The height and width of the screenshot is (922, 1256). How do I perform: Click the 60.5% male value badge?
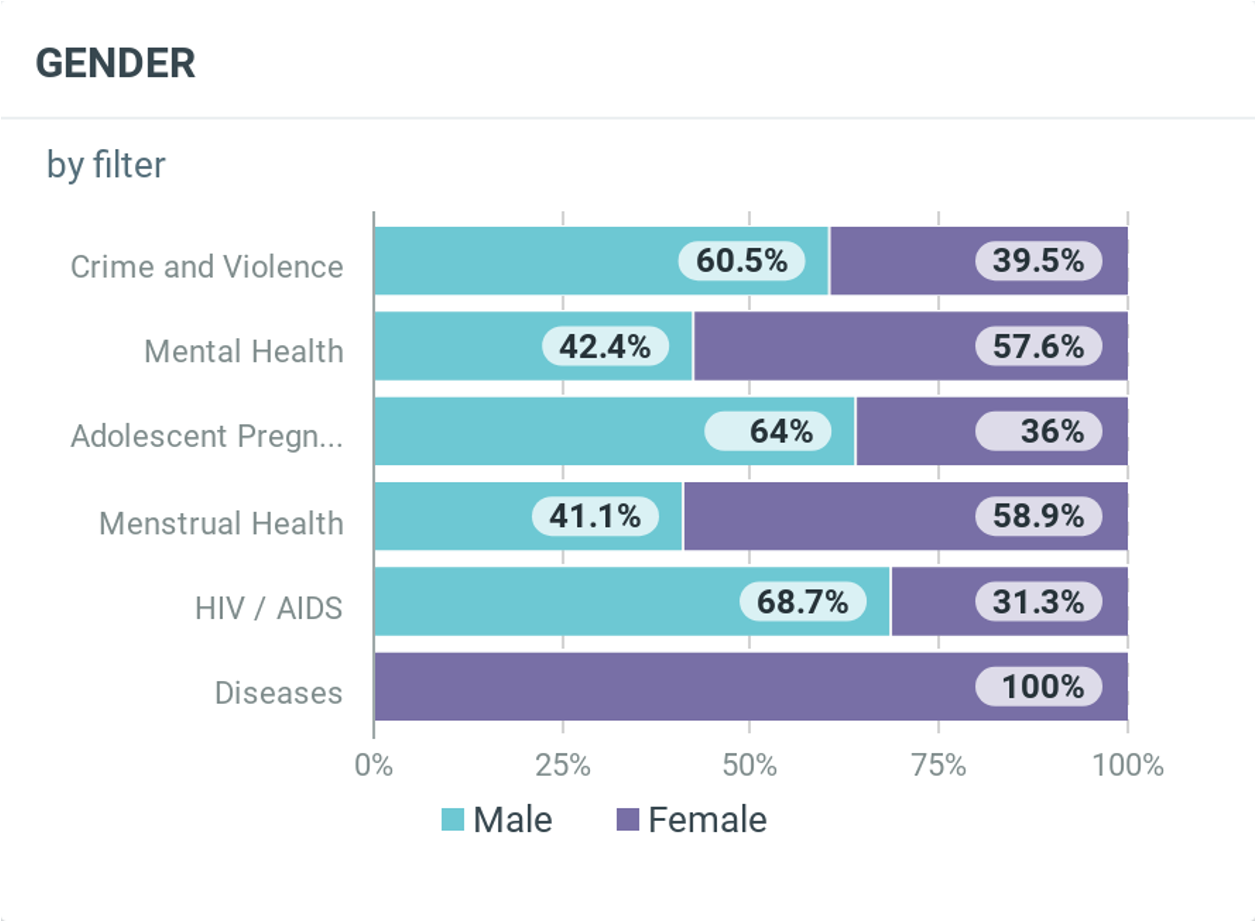(x=741, y=261)
